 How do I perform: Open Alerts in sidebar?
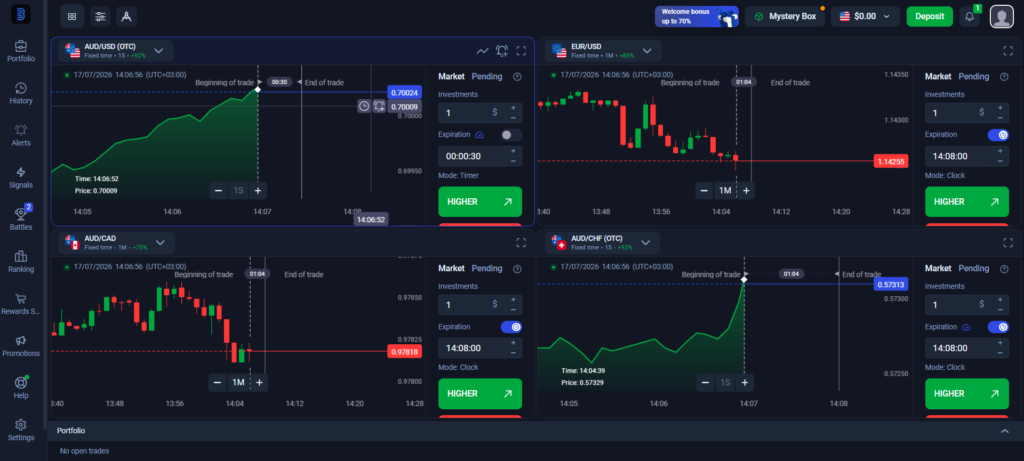[21, 135]
